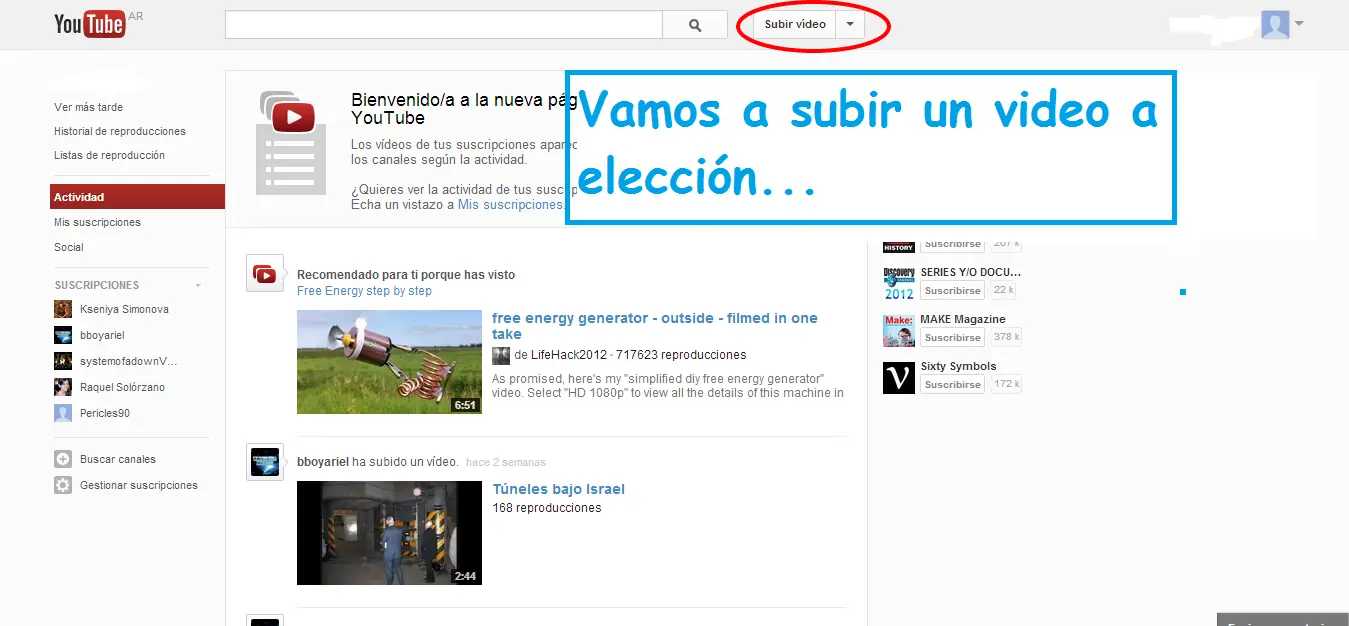Open Mis suscripciones in the sidebar
1349x626 pixels.
pyautogui.click(x=97, y=222)
